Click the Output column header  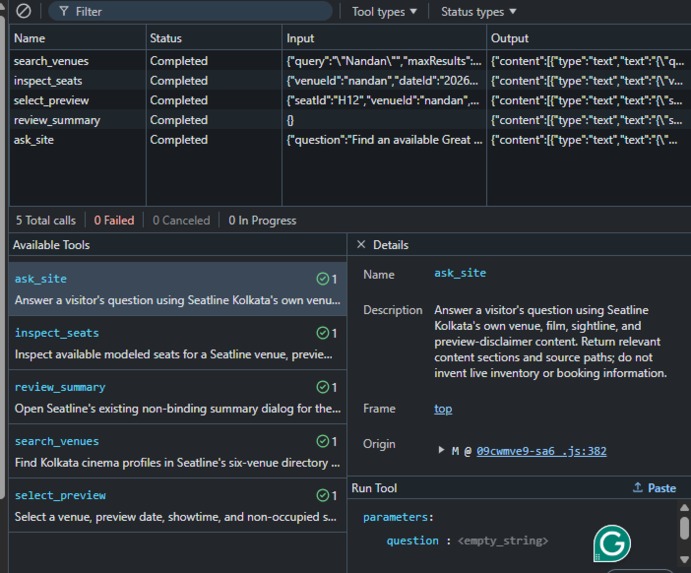tap(589, 38)
